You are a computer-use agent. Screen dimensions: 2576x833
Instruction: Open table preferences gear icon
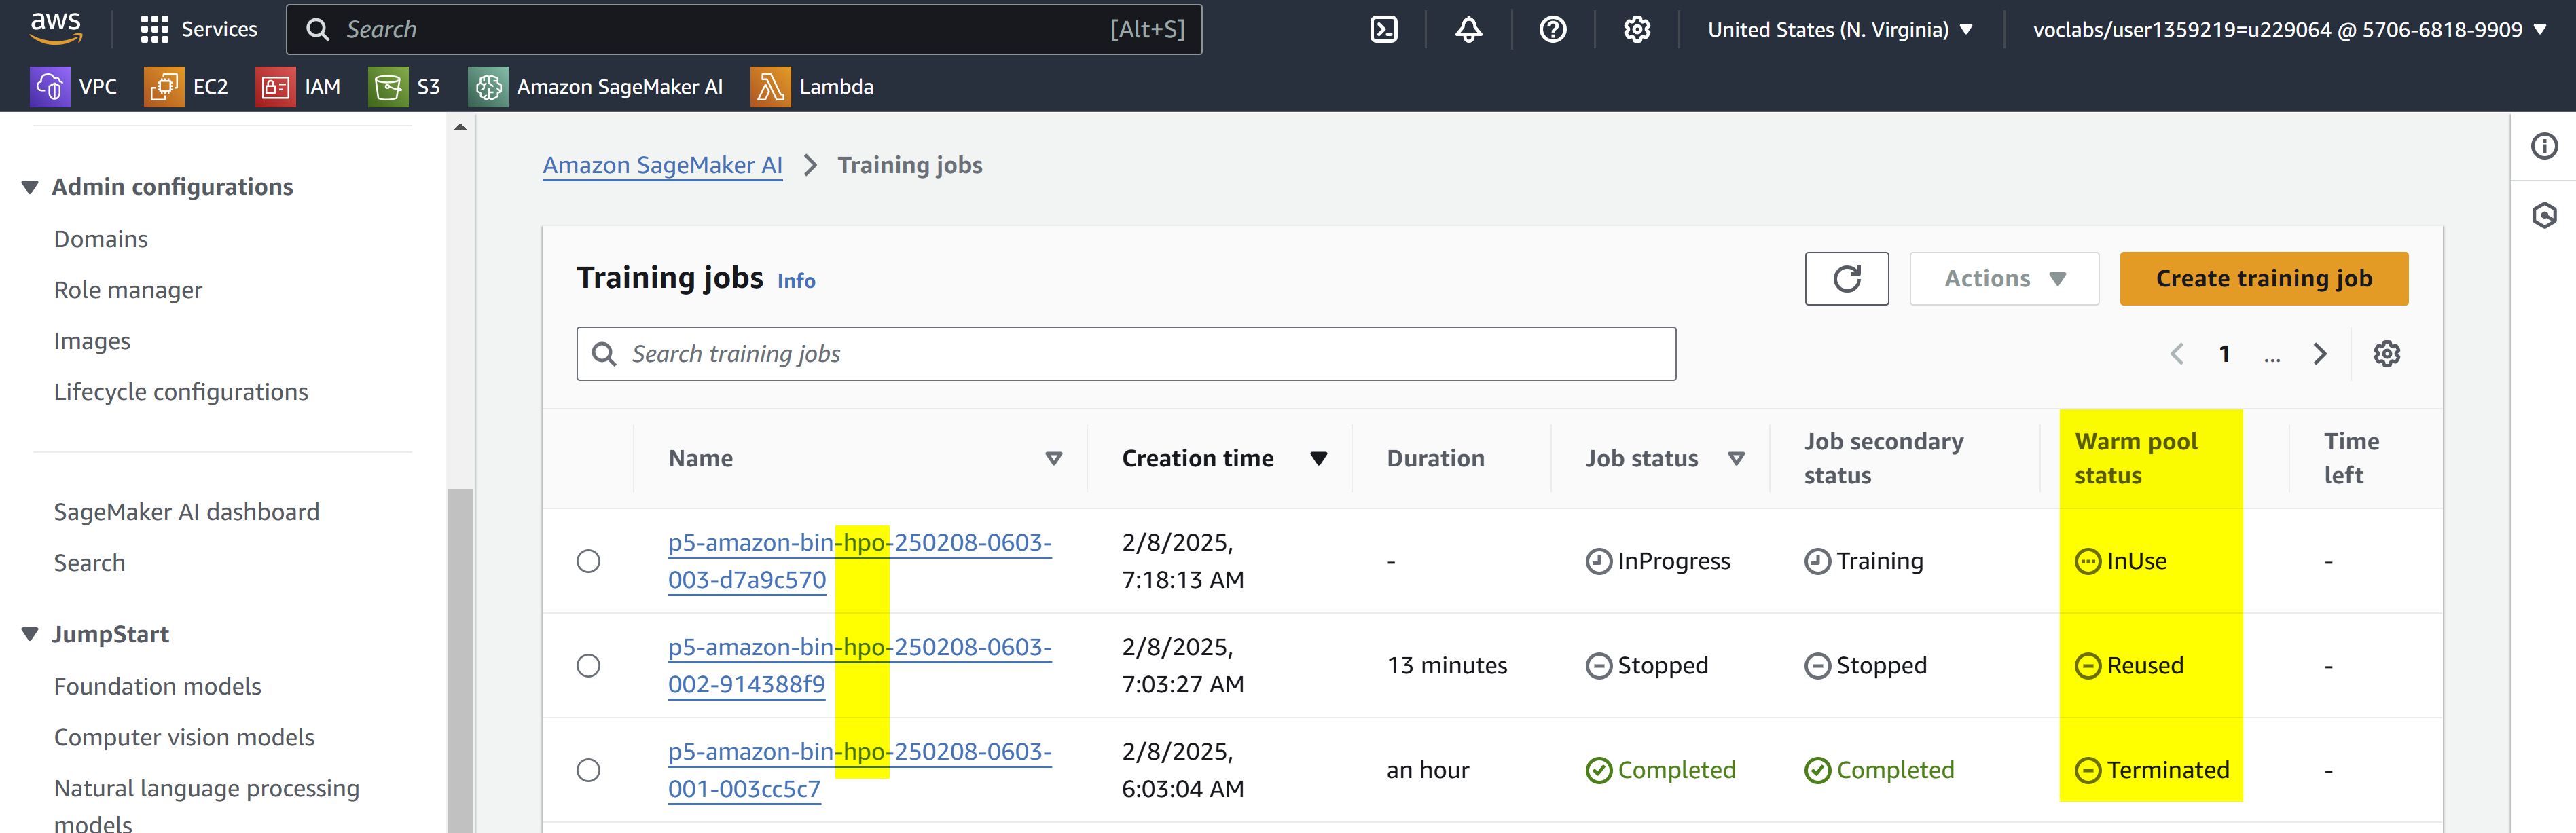tap(2387, 354)
